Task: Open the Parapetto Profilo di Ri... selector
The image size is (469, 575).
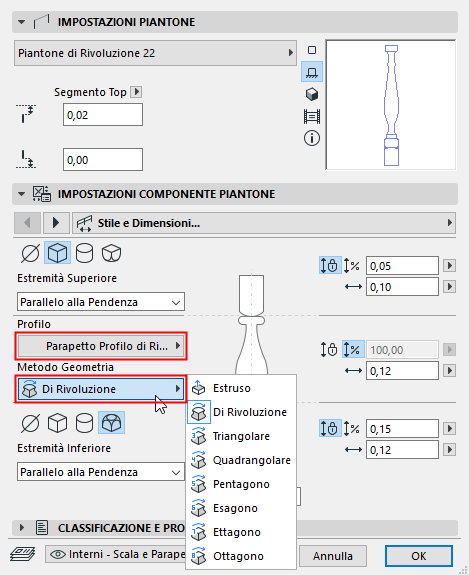Action: coord(101,346)
